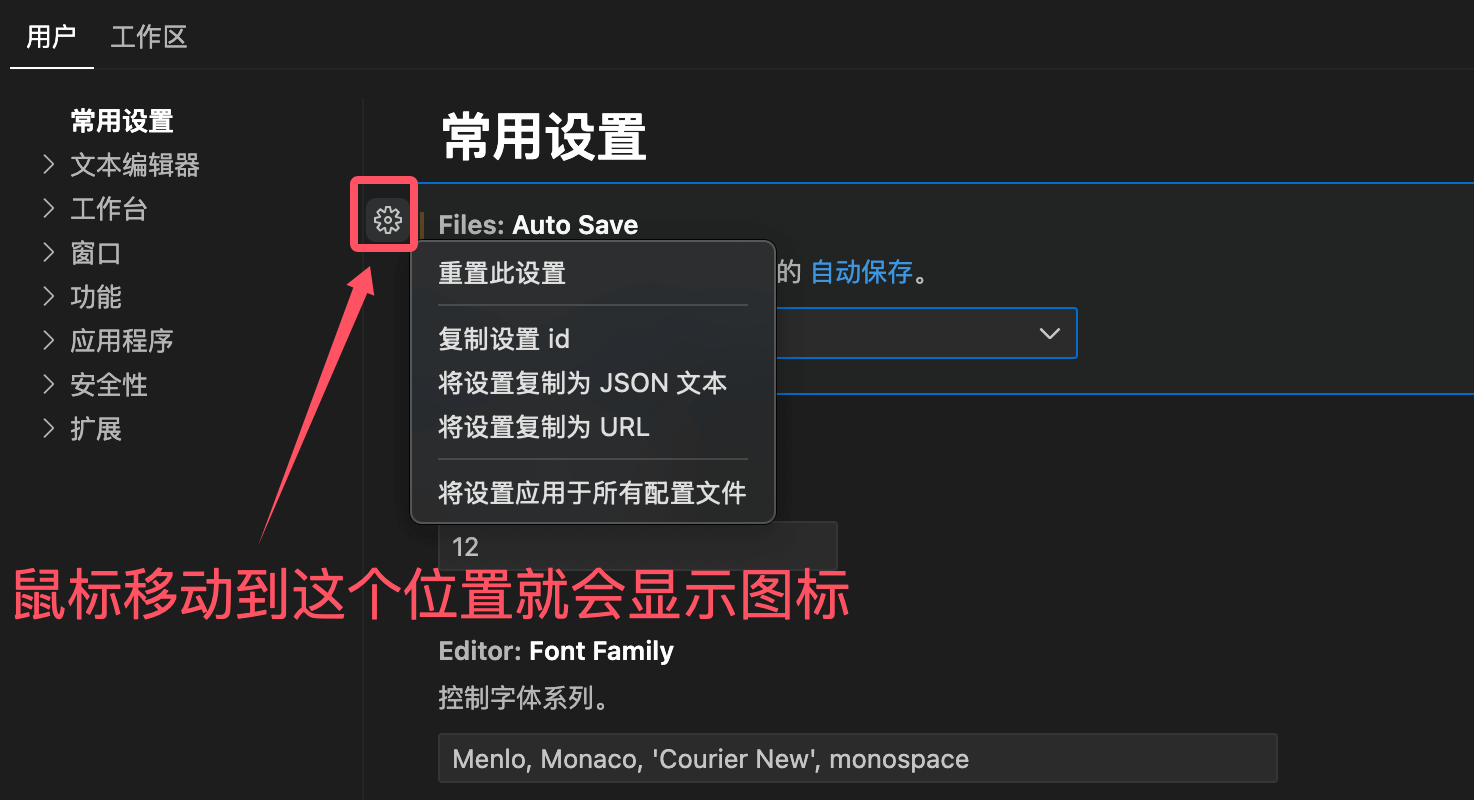1474x800 pixels.
Task: Switch to the 工作区 tab
Action: (x=149, y=37)
